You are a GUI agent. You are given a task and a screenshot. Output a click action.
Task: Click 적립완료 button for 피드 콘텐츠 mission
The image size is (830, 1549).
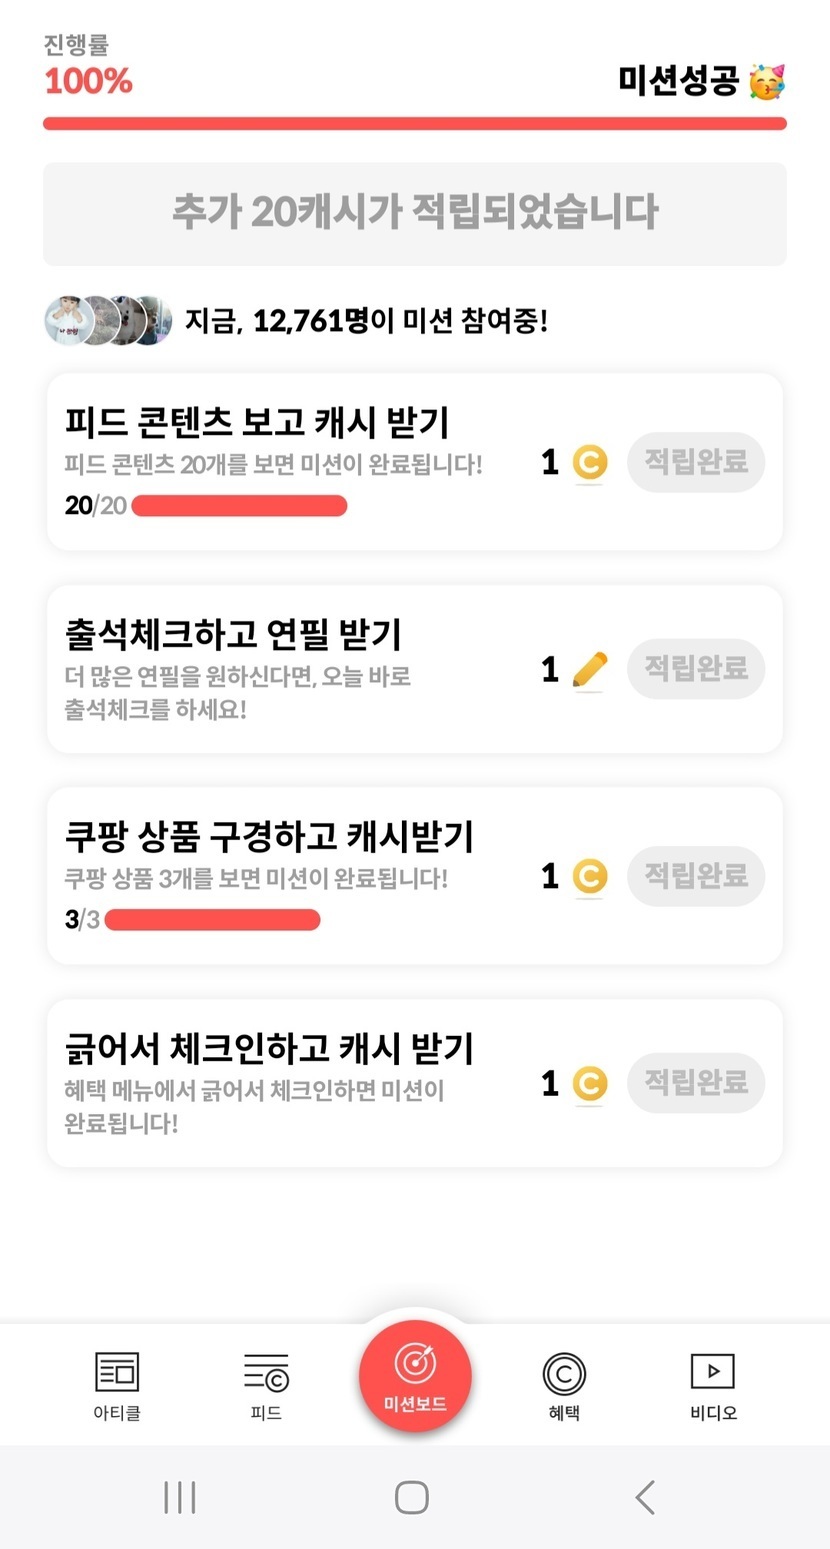[x=696, y=462]
